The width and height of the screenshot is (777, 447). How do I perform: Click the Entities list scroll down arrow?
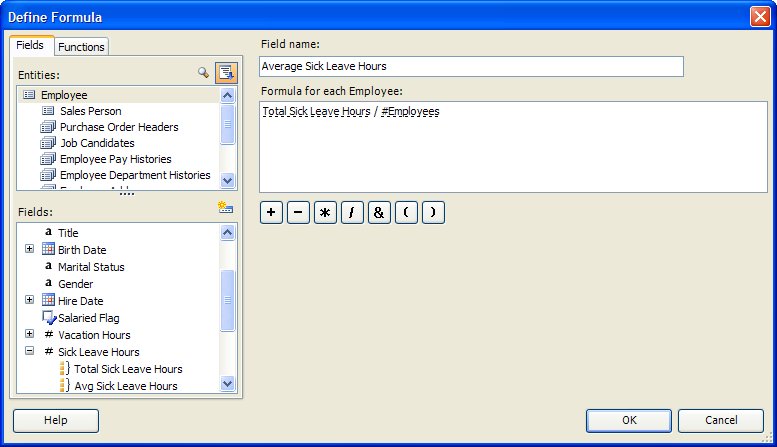[227, 180]
